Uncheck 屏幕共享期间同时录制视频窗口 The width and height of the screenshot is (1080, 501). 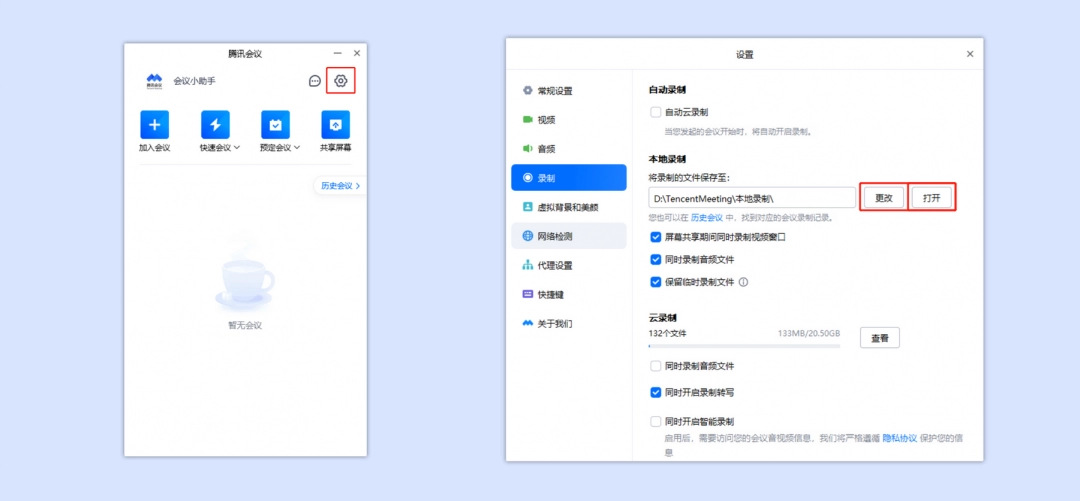click(x=656, y=237)
